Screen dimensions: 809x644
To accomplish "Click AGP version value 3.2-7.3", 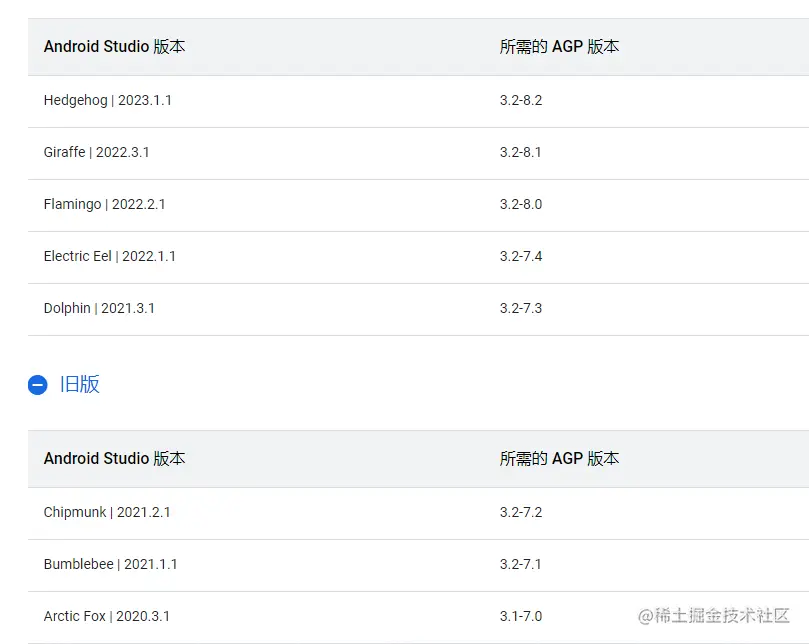I will [x=521, y=308].
